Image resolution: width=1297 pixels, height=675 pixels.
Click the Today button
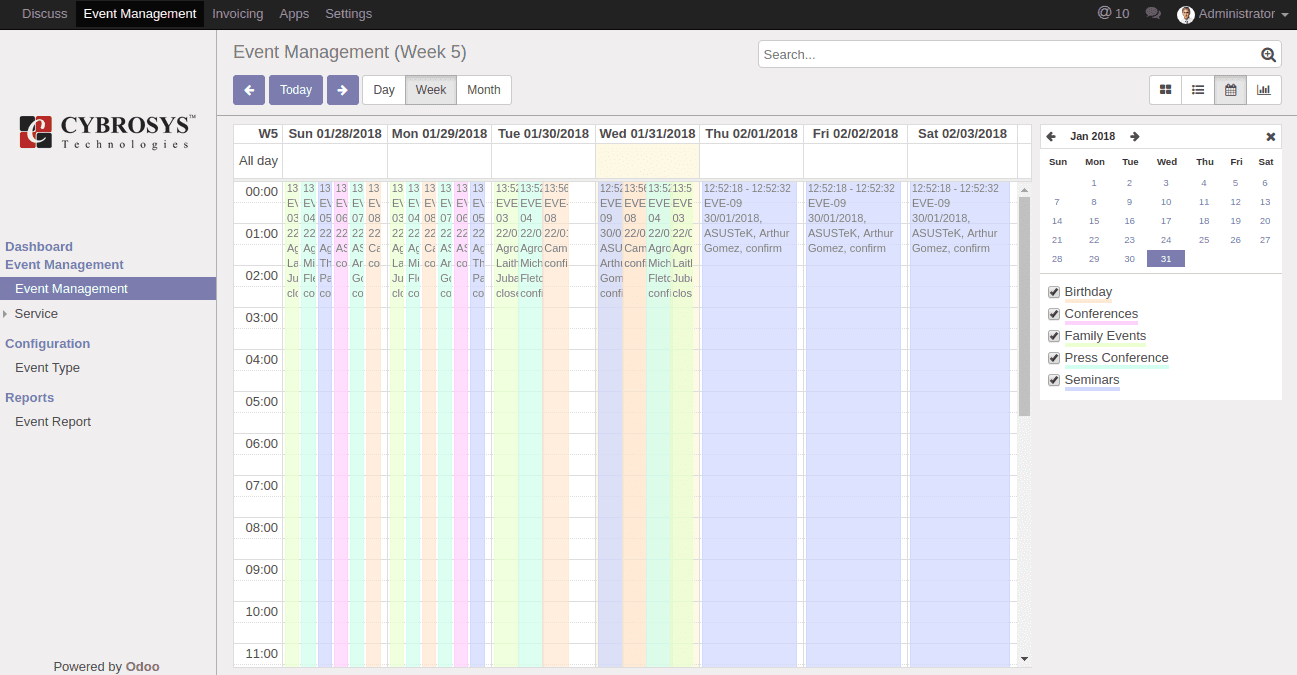click(x=295, y=89)
